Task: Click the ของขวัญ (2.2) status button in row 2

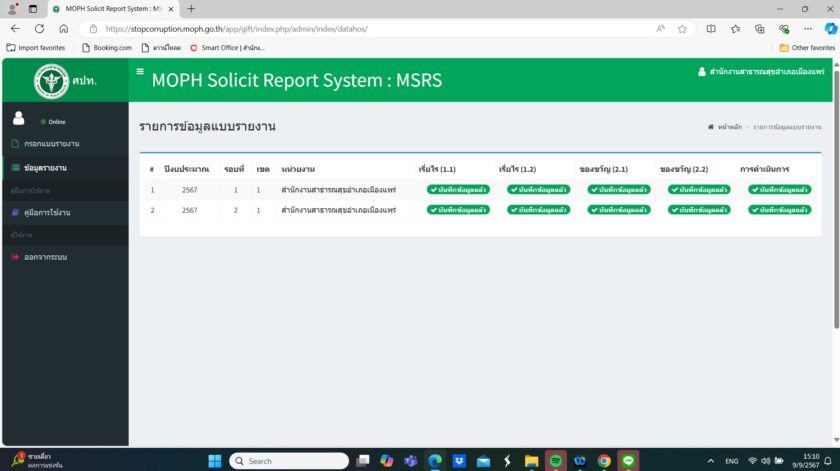Action: pos(699,210)
